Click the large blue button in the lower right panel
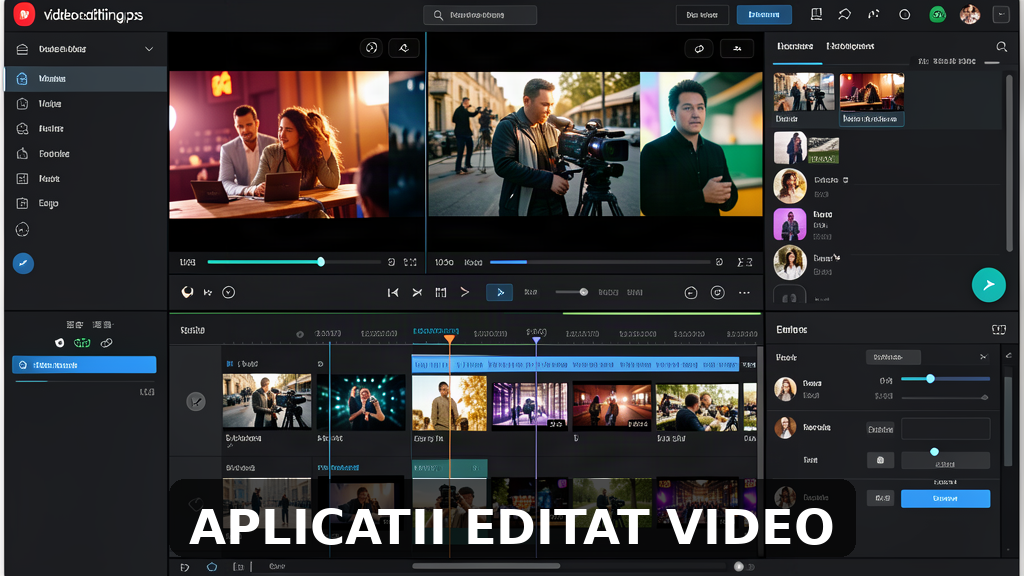Viewport: 1024px width, 576px height. point(945,498)
